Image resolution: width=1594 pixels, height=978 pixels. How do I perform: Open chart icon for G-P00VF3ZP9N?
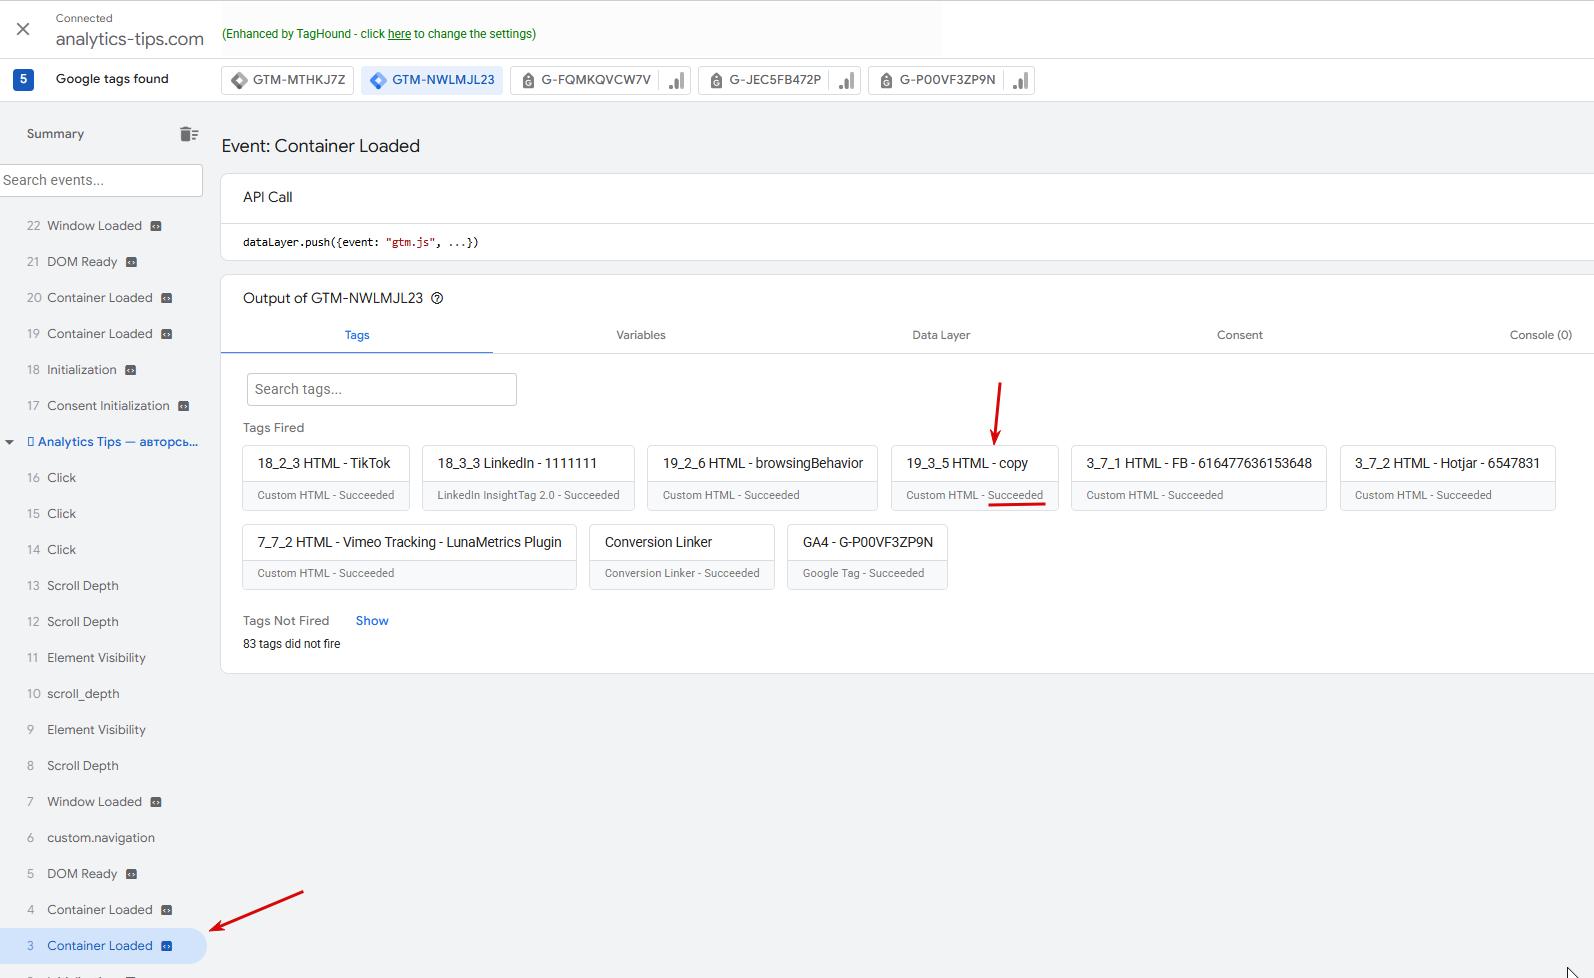1020,80
